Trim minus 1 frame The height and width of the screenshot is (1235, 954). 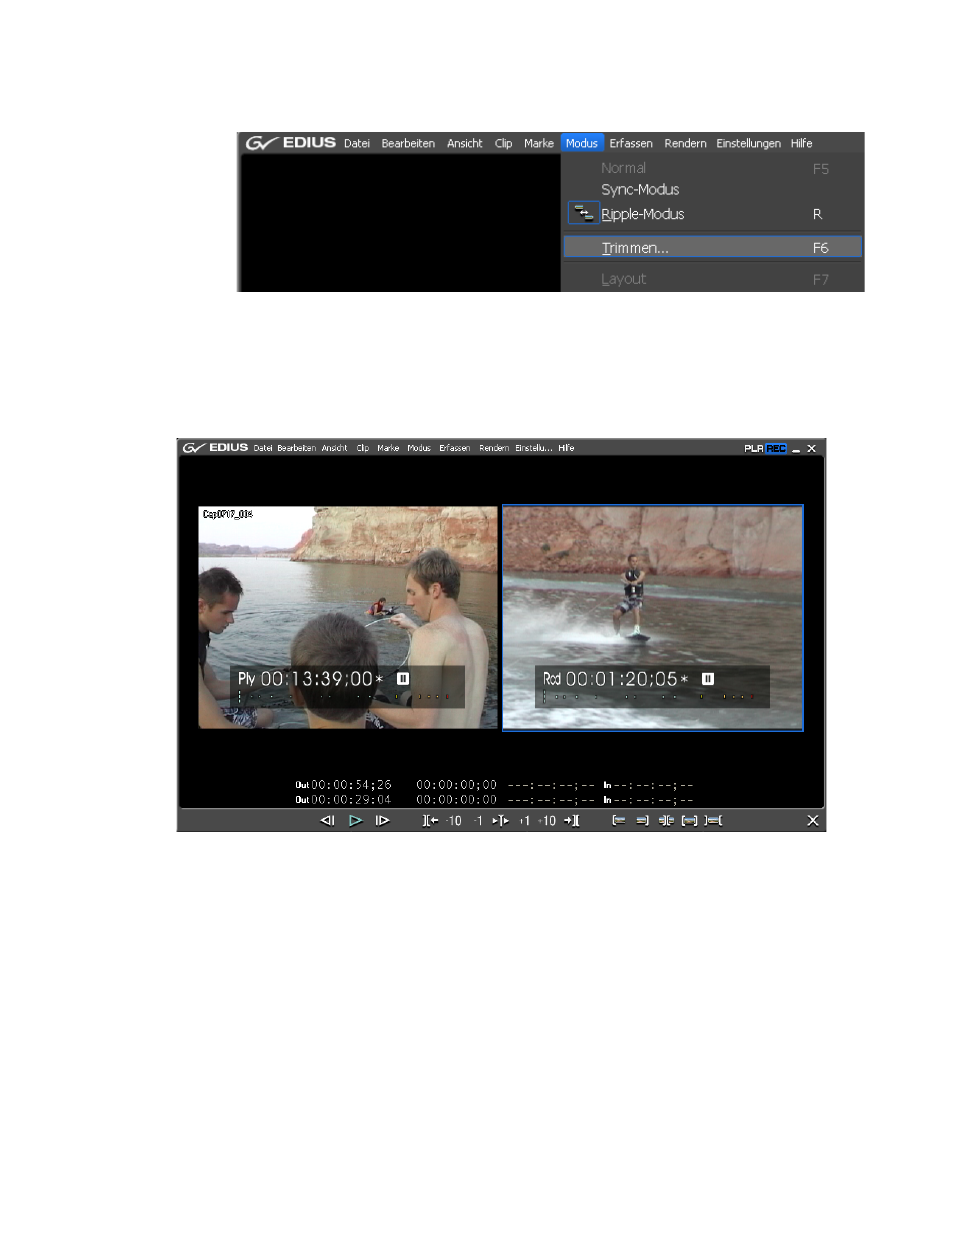point(478,821)
